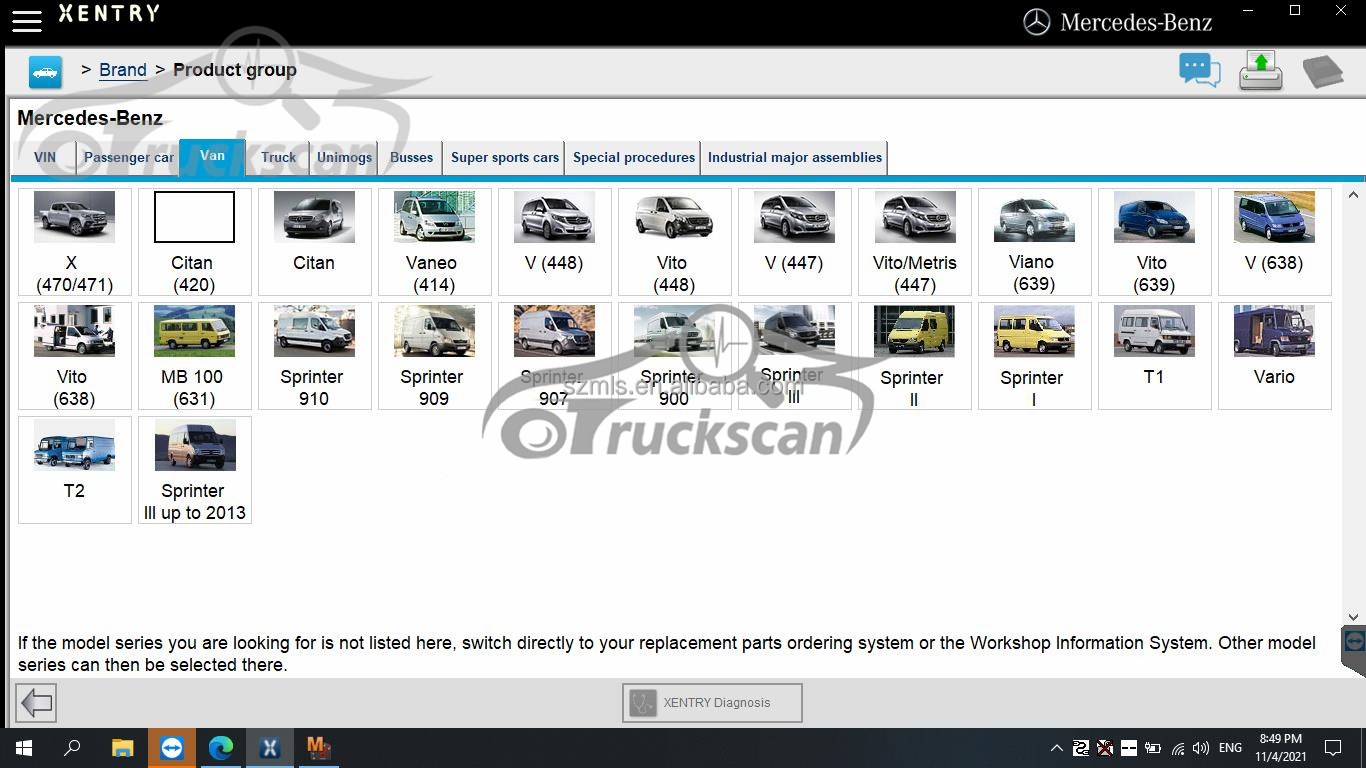Open the XENTRY hamburger menu

click(x=27, y=20)
